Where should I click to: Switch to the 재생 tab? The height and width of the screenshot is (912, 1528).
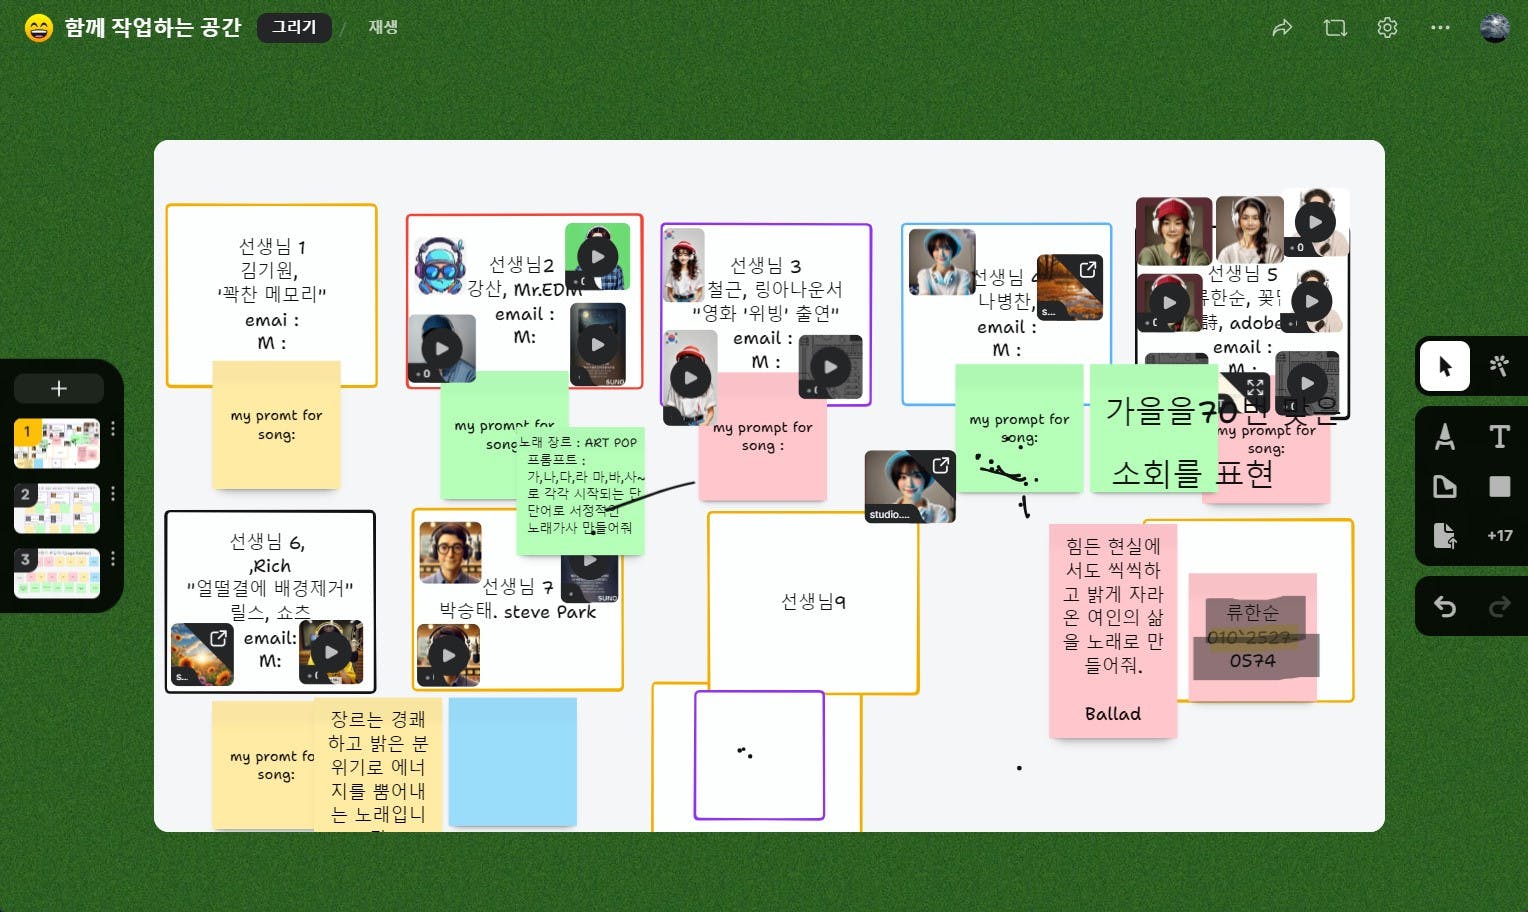tap(383, 27)
